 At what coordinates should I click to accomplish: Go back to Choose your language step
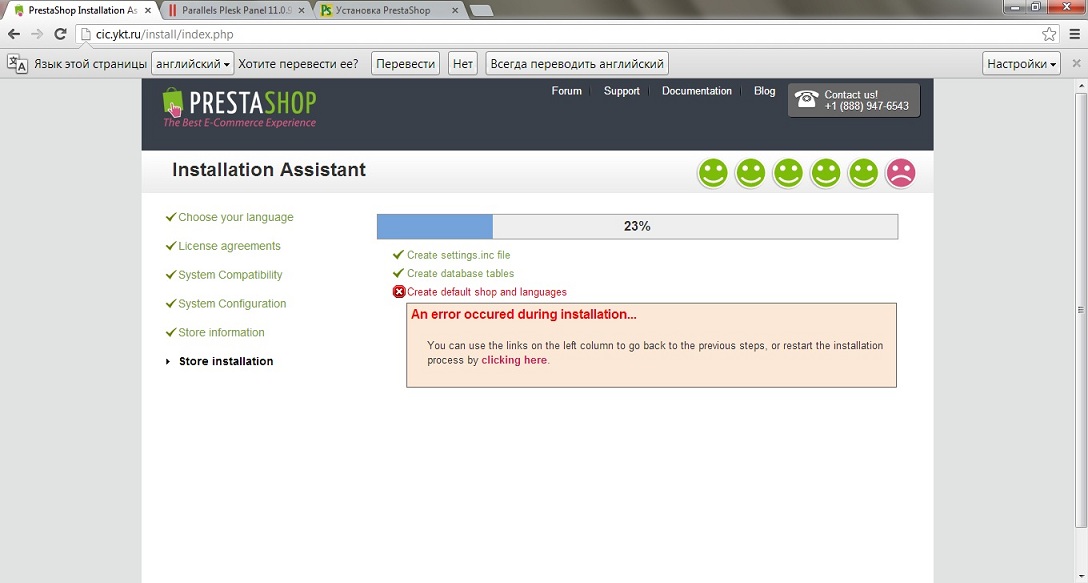[x=235, y=217]
